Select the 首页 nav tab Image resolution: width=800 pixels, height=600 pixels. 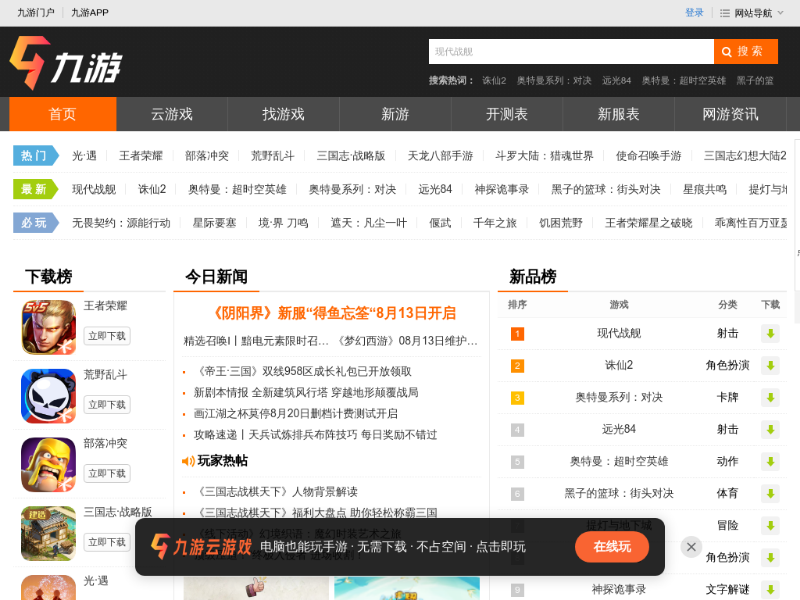coord(63,114)
